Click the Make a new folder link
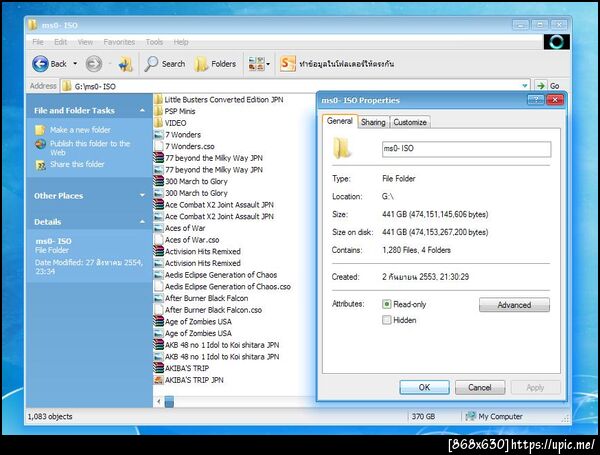This screenshot has width=600, height=455. click(x=80, y=130)
